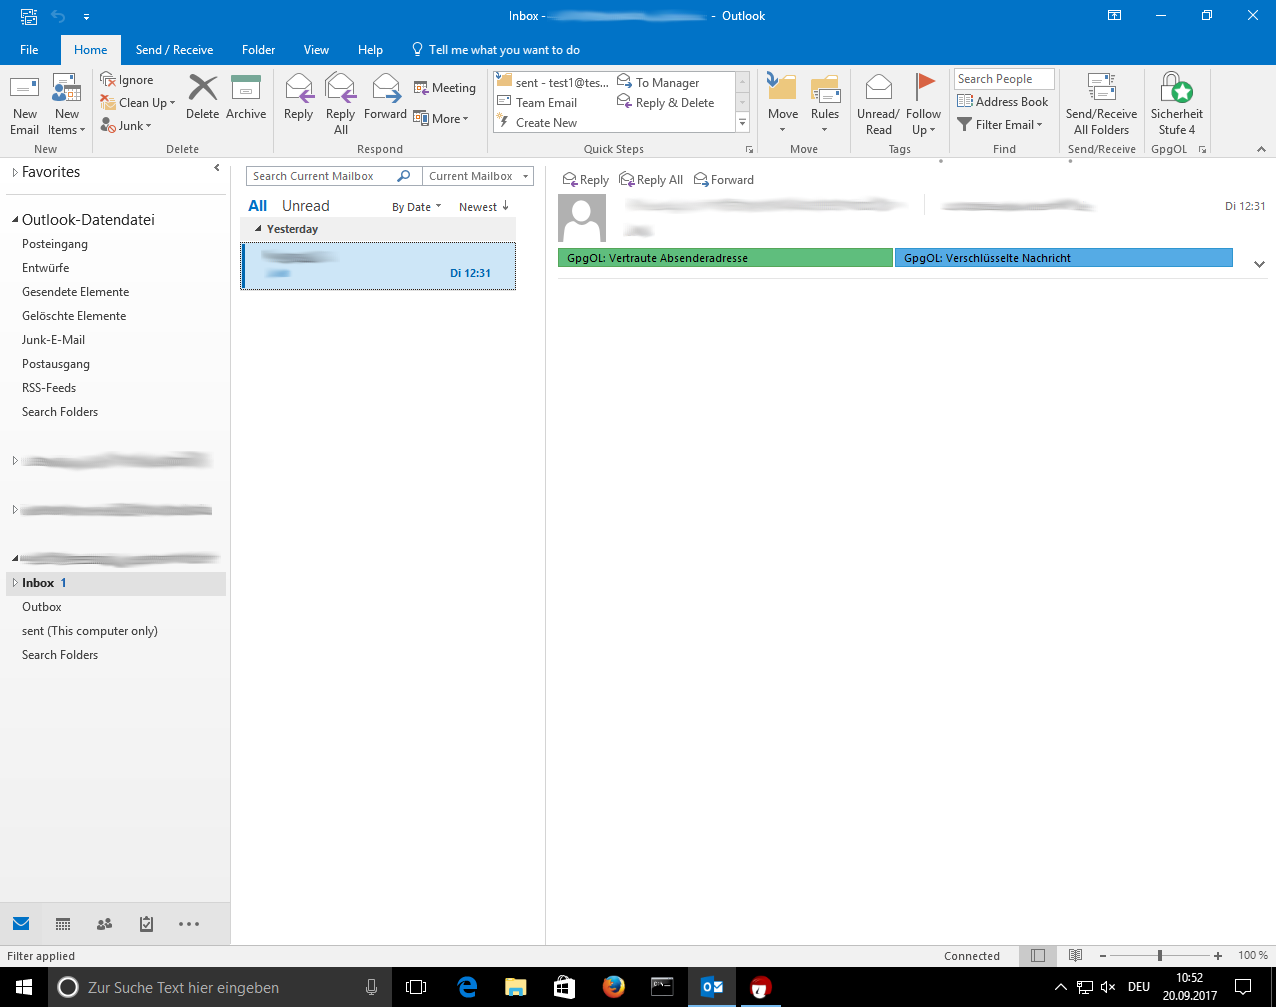Select the Gesendete Elemente folder
This screenshot has height=1007, width=1276.
point(75,292)
